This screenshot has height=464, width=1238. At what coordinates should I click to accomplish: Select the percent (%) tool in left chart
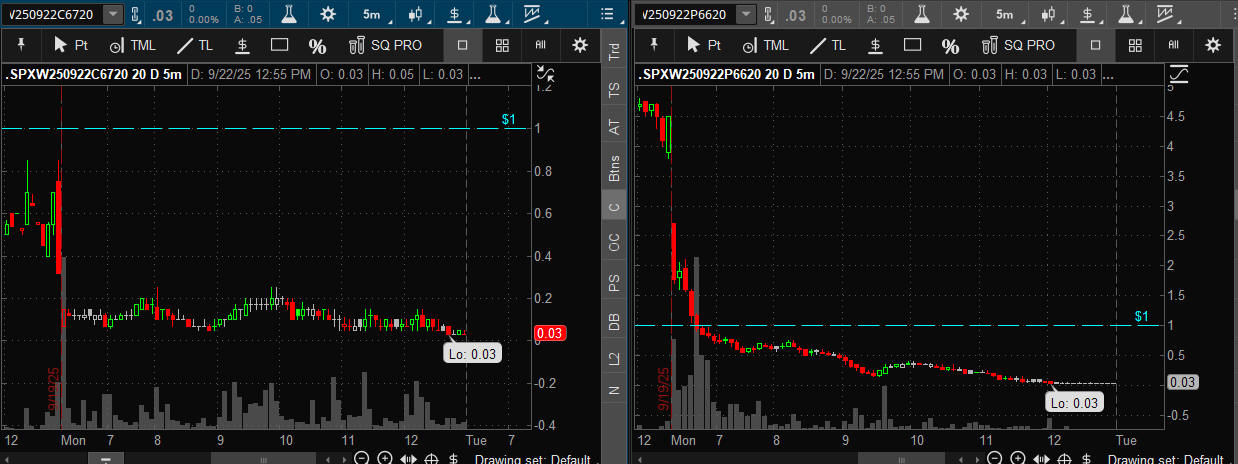[317, 45]
